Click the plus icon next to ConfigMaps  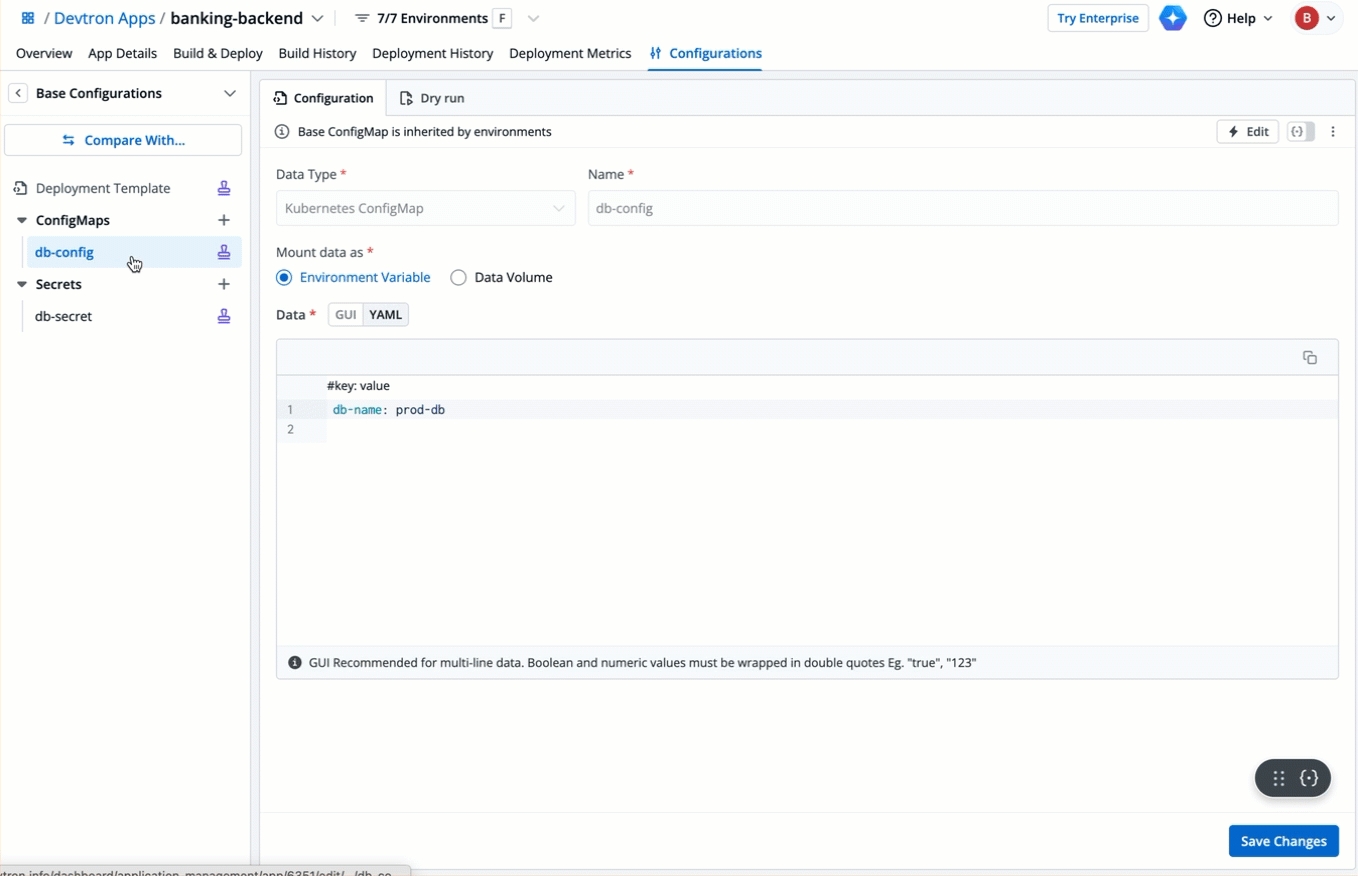click(x=224, y=220)
